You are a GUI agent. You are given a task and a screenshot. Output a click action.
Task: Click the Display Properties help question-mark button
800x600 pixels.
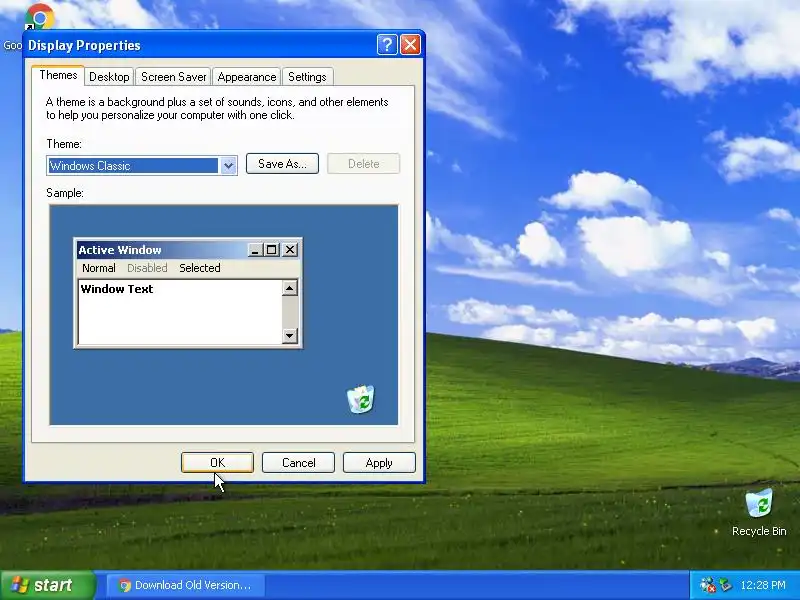(387, 45)
